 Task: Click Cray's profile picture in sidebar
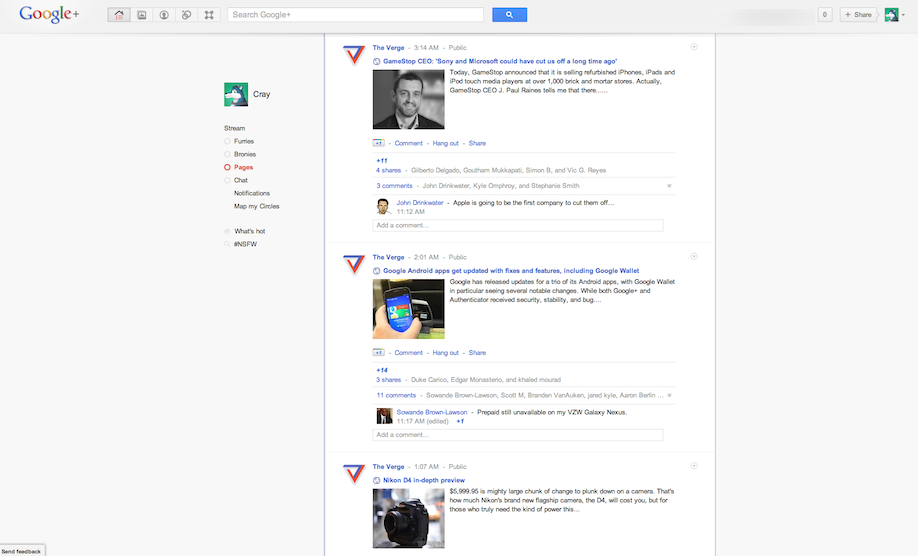point(236,94)
